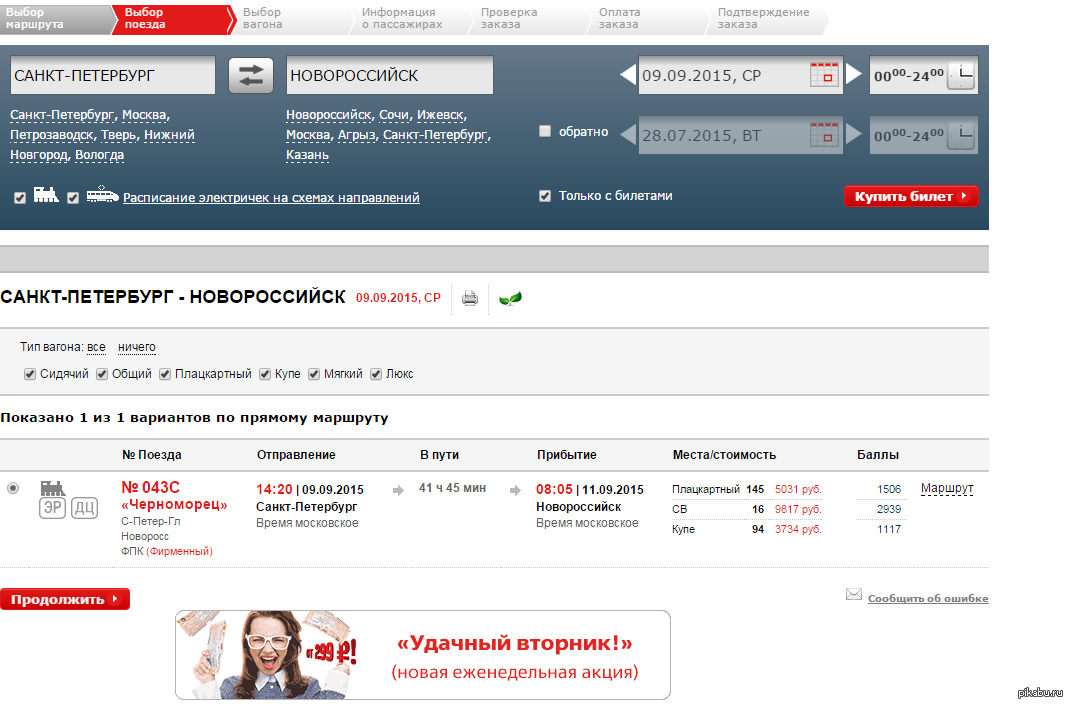This screenshot has width=1068, height=704.
Task: Click the envelope icon near report error
Action: 854,595
